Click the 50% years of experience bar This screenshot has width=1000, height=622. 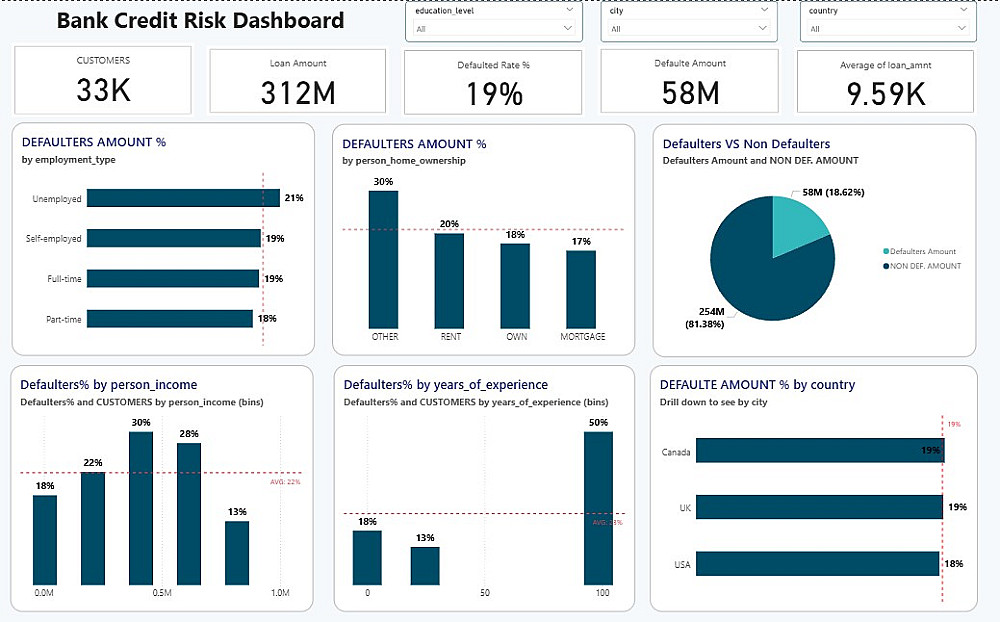coord(598,508)
